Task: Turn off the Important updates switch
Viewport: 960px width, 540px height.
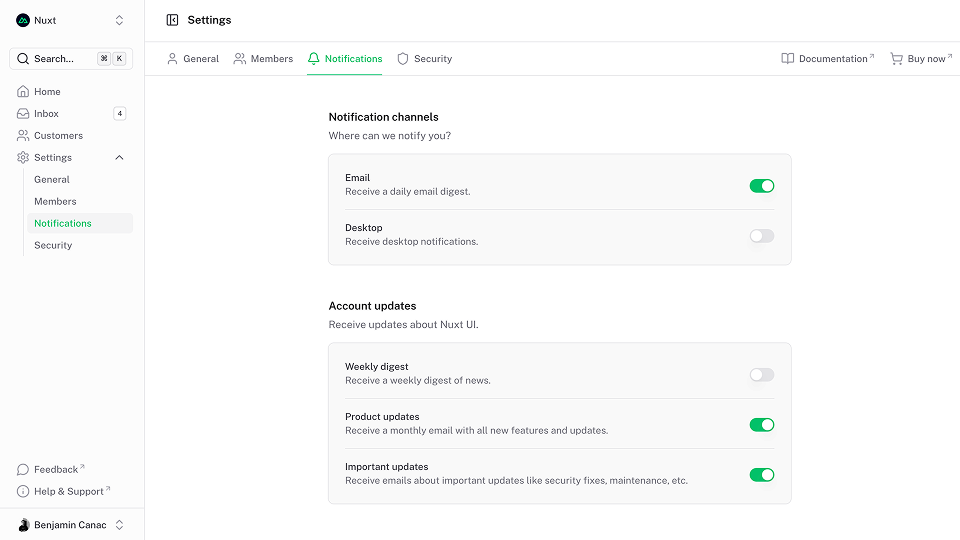Action: click(762, 475)
